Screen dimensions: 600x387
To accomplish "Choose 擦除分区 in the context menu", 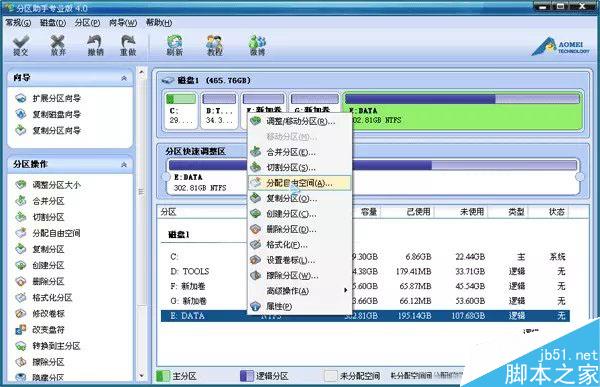I will click(x=299, y=276).
